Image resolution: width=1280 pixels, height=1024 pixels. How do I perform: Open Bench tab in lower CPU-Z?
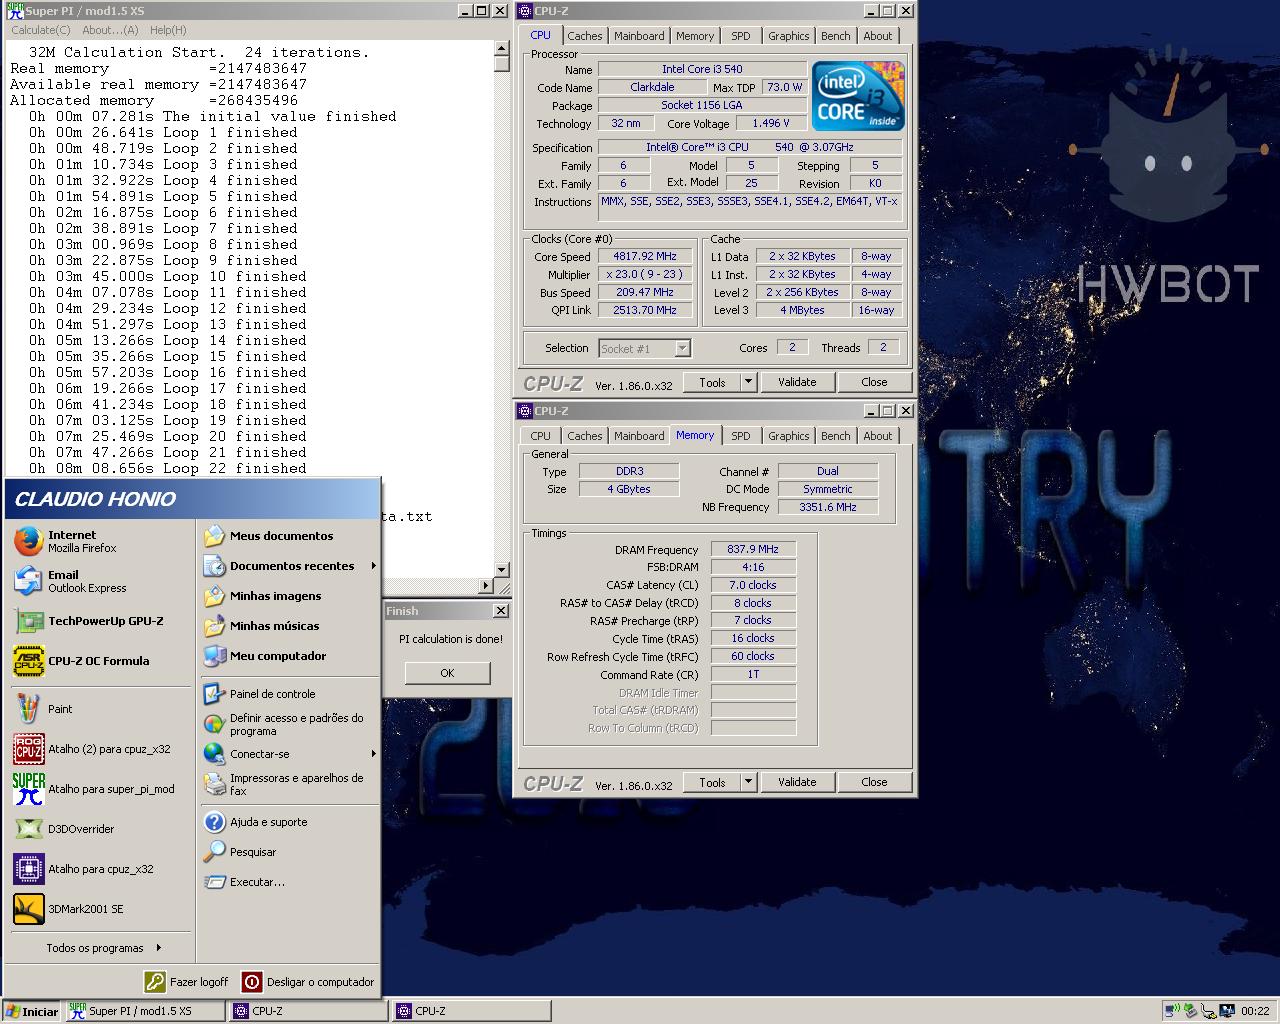(835, 436)
